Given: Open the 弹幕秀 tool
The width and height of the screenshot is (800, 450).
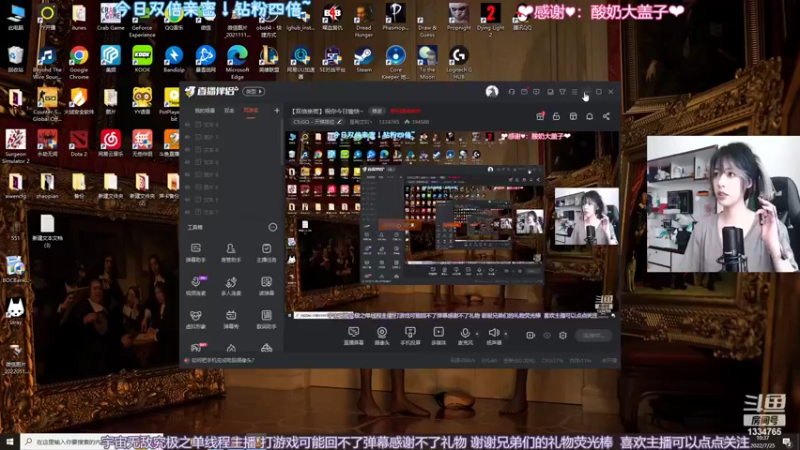Looking at the screenshot, I should pyautogui.click(x=231, y=319).
